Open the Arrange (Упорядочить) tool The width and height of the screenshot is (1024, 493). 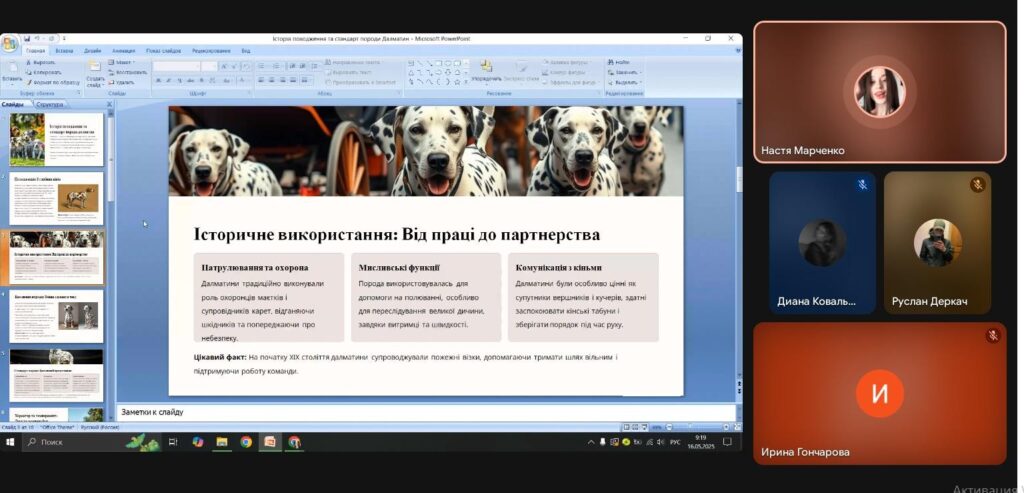click(x=487, y=72)
